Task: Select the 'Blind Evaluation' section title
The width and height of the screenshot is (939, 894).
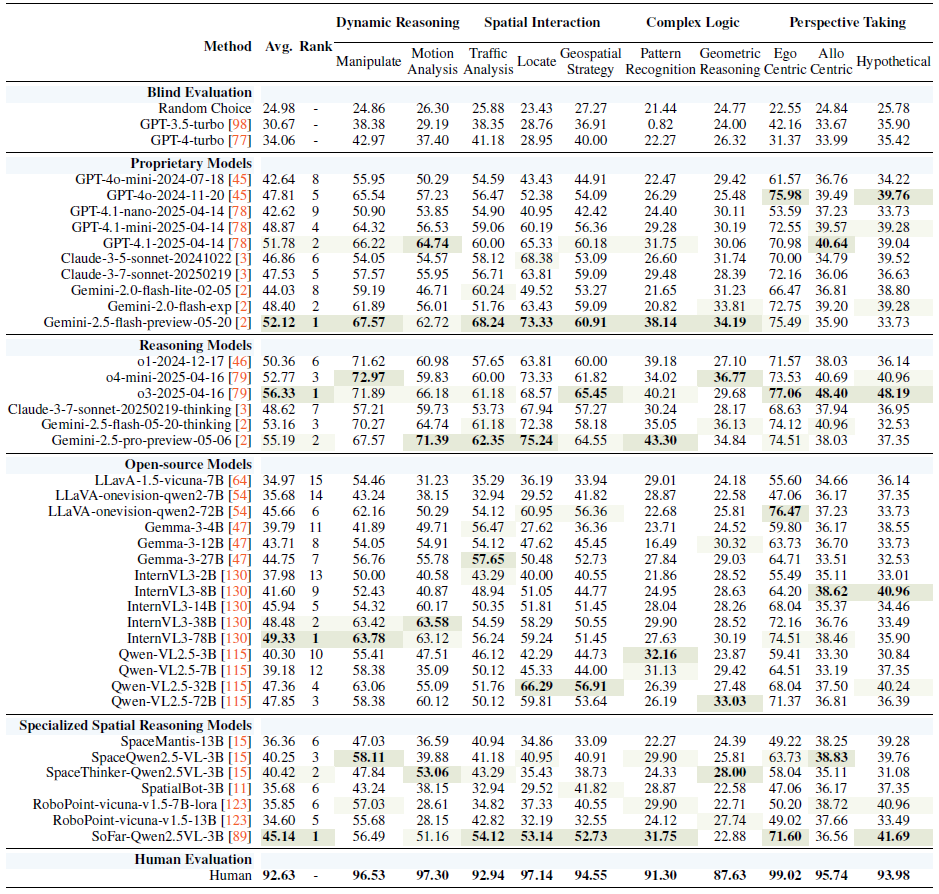Action: click(x=199, y=93)
